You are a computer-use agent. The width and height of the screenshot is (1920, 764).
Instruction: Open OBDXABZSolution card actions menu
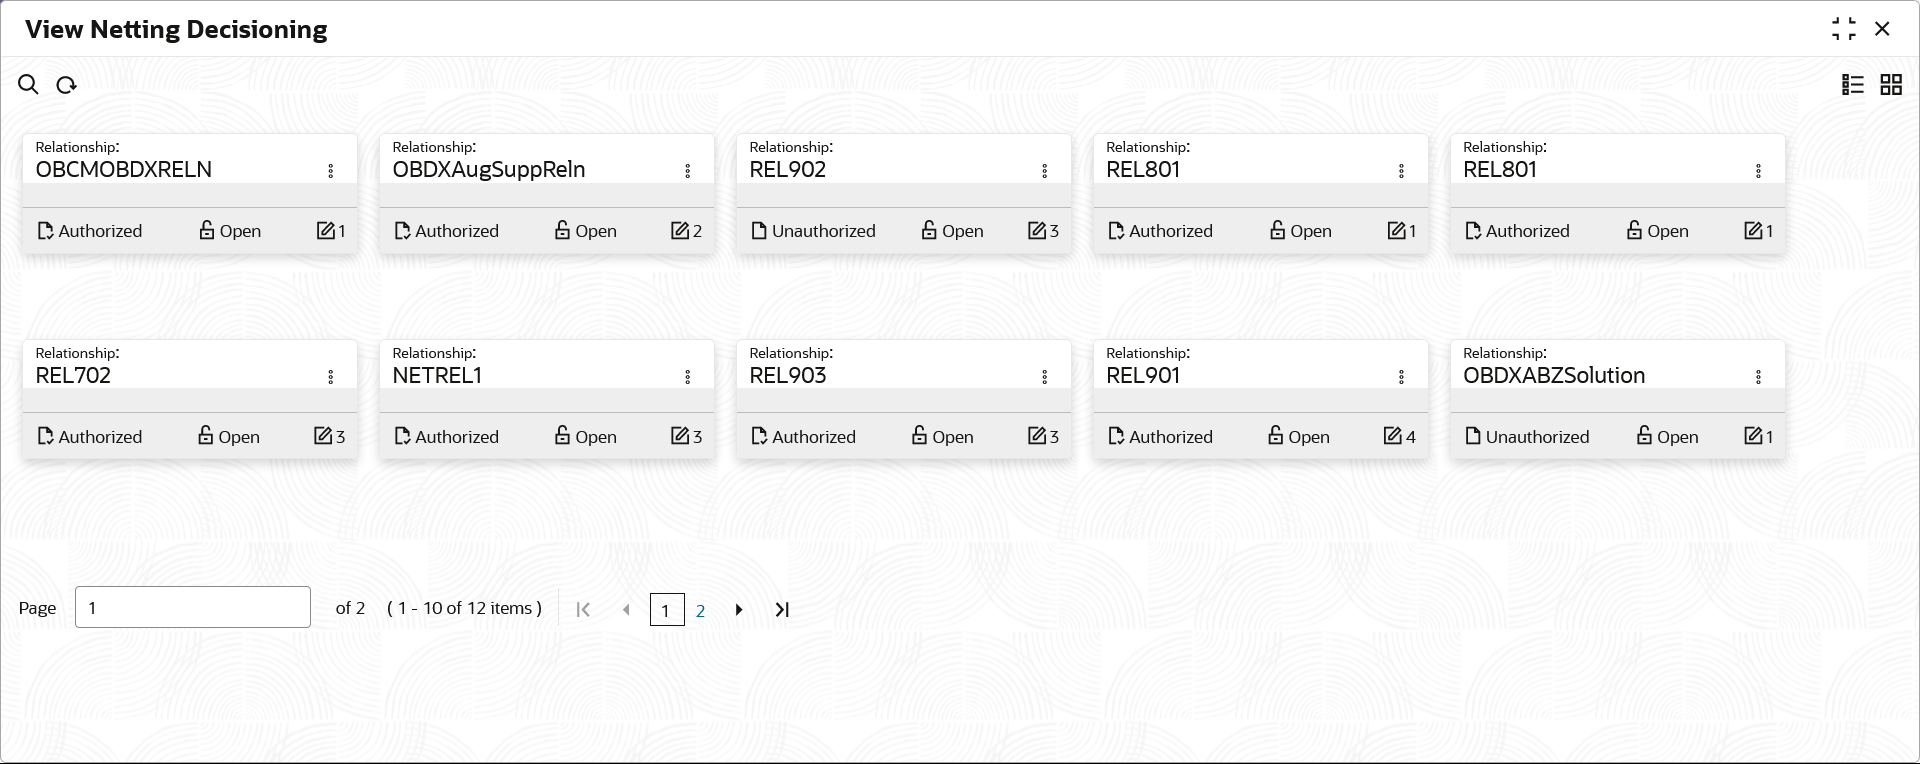point(1758,377)
